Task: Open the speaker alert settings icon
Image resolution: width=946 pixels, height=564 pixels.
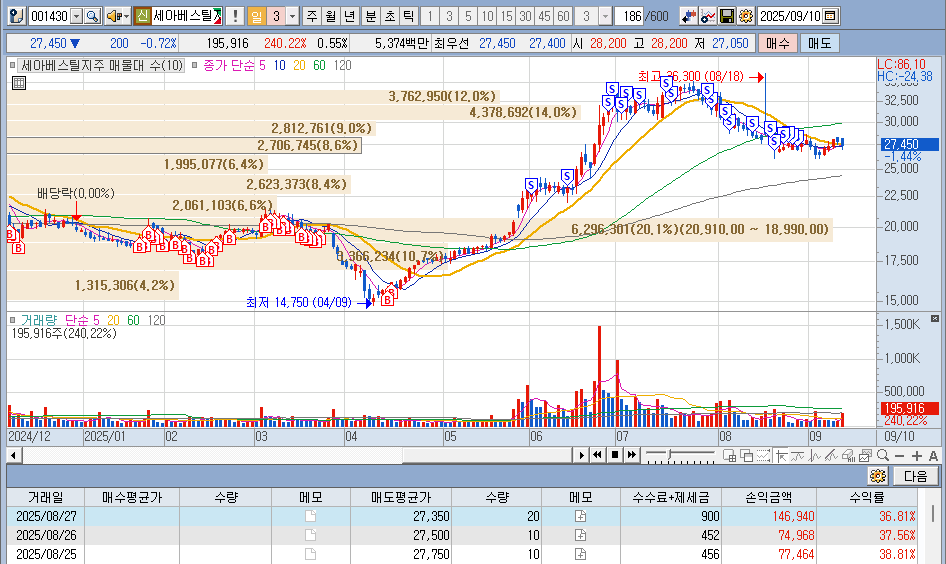Action: tap(113, 16)
